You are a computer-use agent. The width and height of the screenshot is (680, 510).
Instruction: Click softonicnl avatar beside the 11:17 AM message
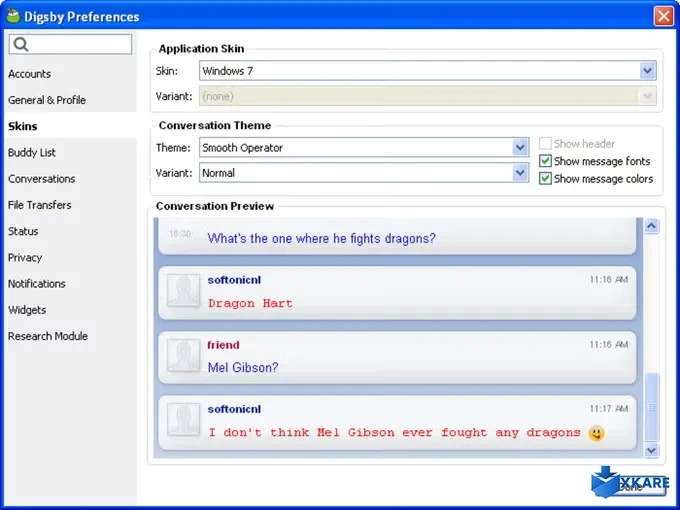coord(183,419)
